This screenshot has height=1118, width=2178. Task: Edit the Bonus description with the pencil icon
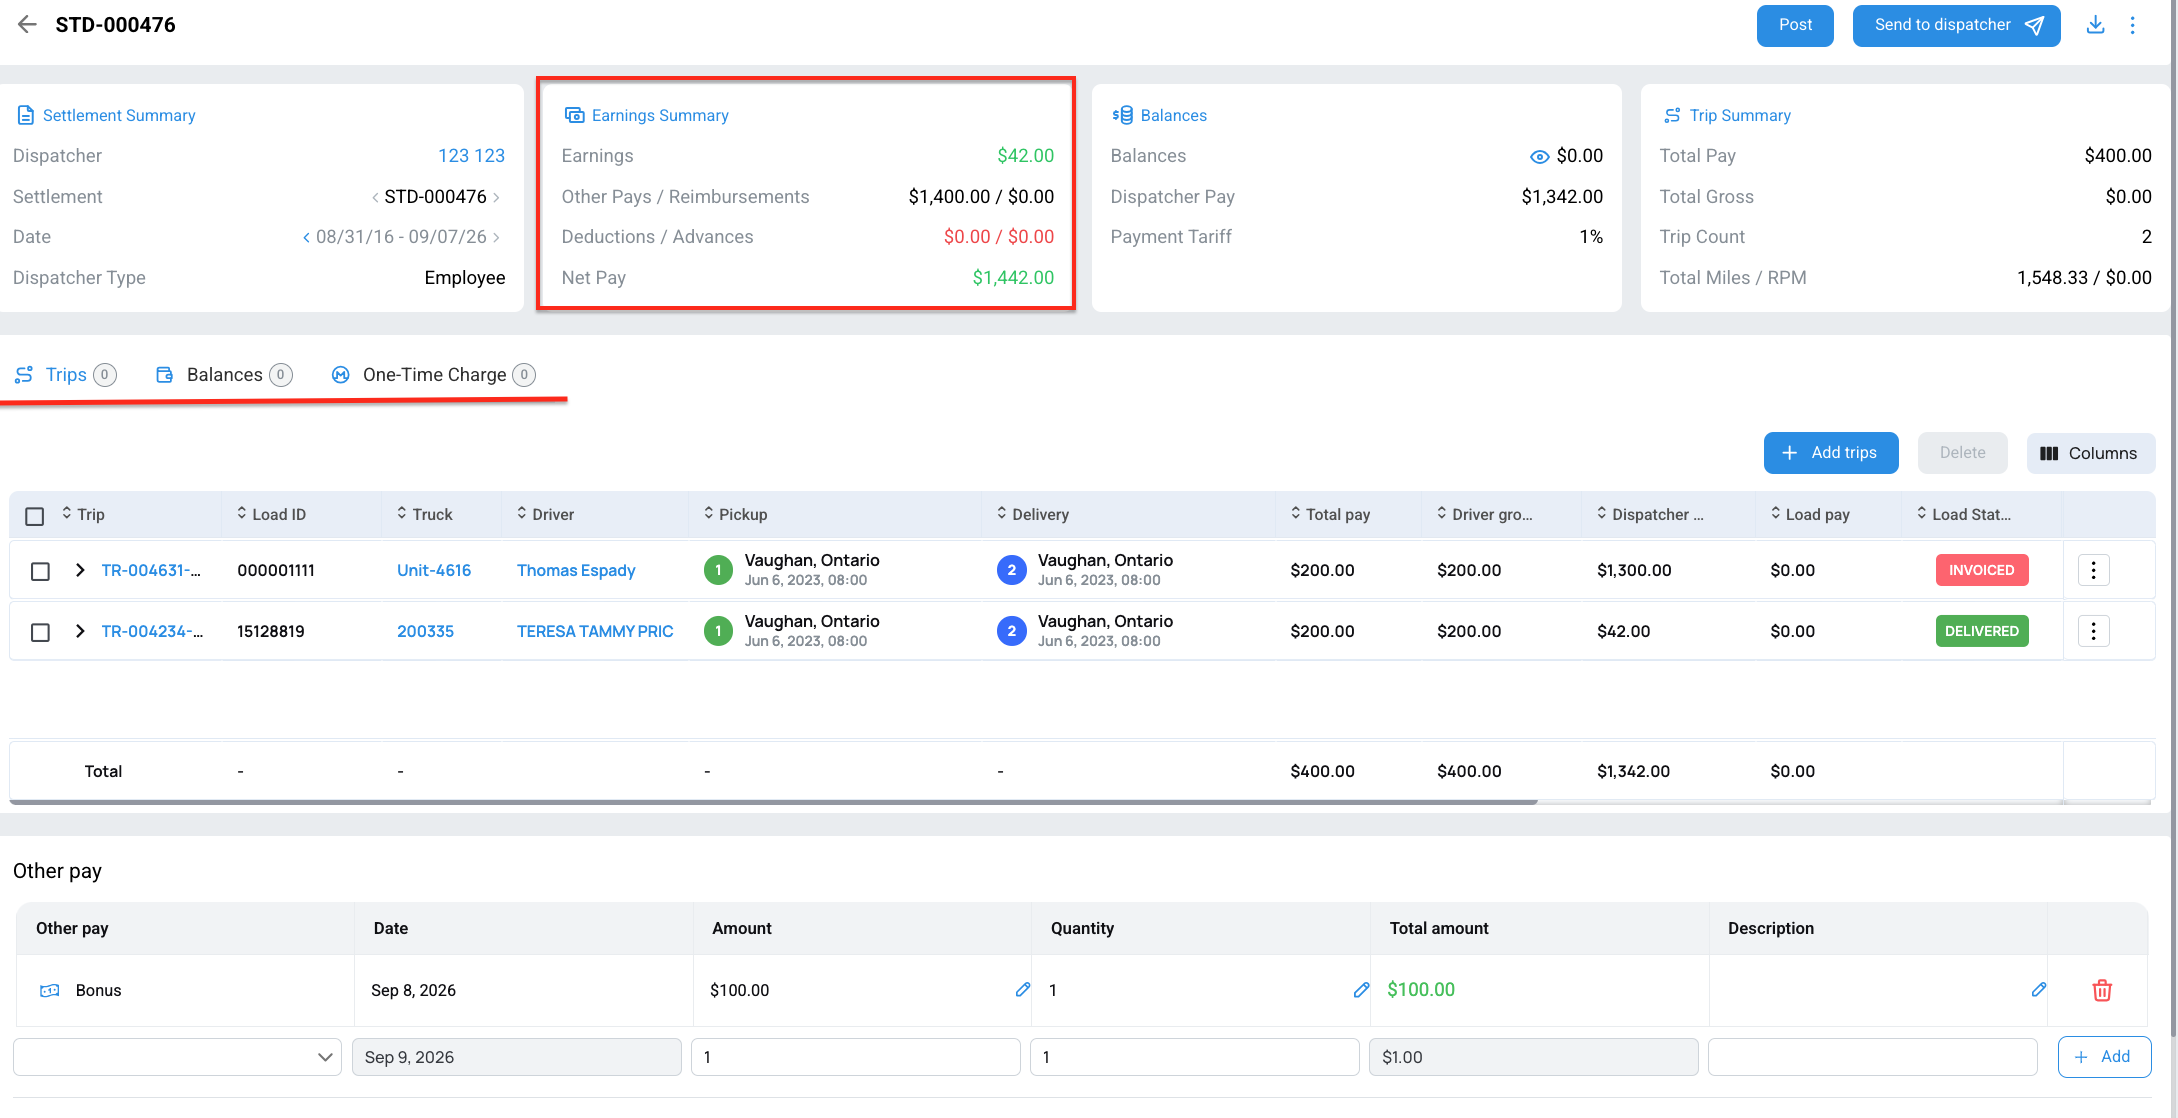click(2038, 989)
